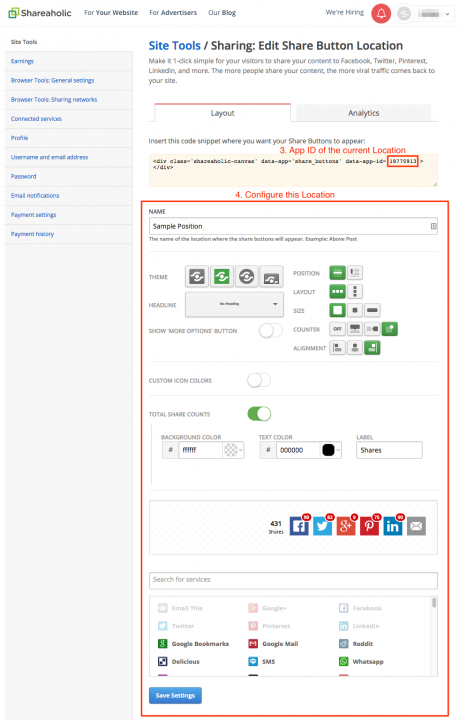Image resolution: width=460 pixels, height=720 pixels.
Task: Edit the Label field reading Shares
Action: click(389, 450)
